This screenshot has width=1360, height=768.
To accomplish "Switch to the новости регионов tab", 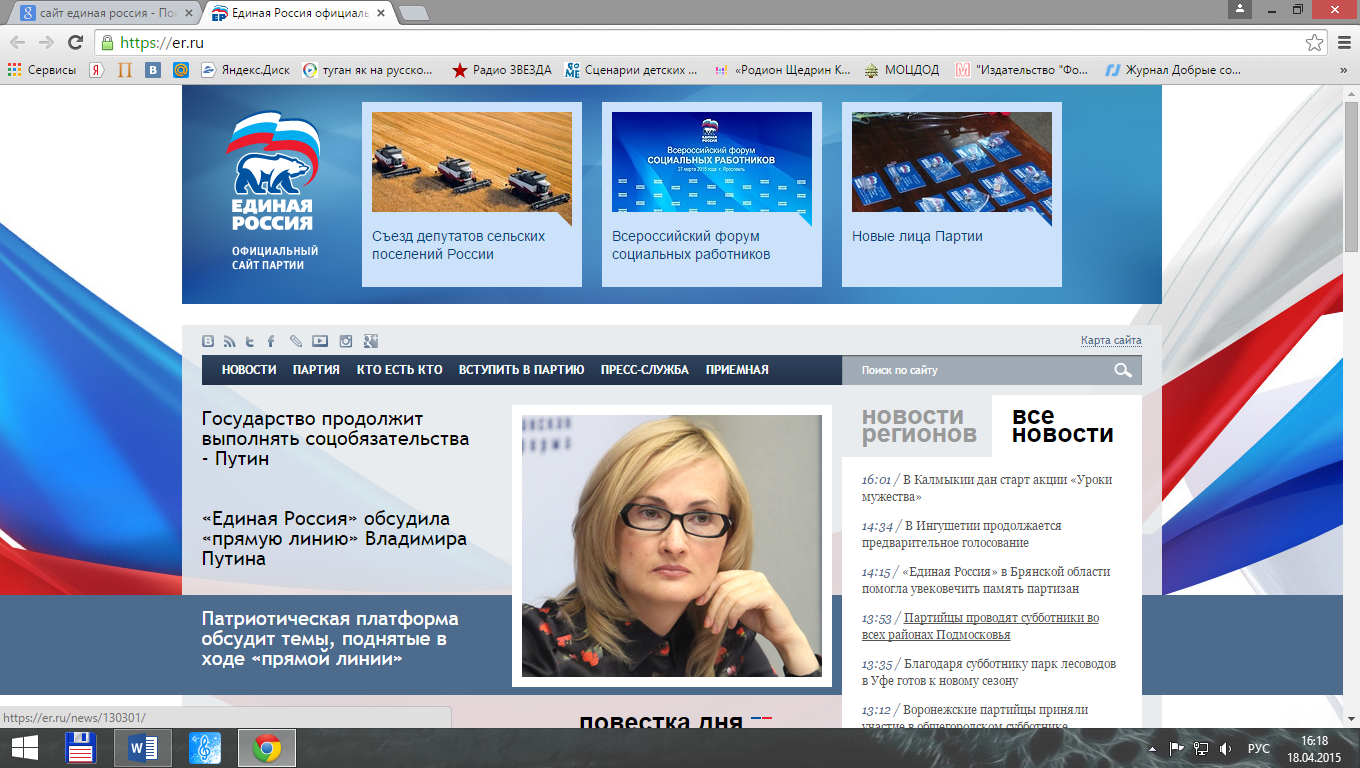I will click(919, 425).
